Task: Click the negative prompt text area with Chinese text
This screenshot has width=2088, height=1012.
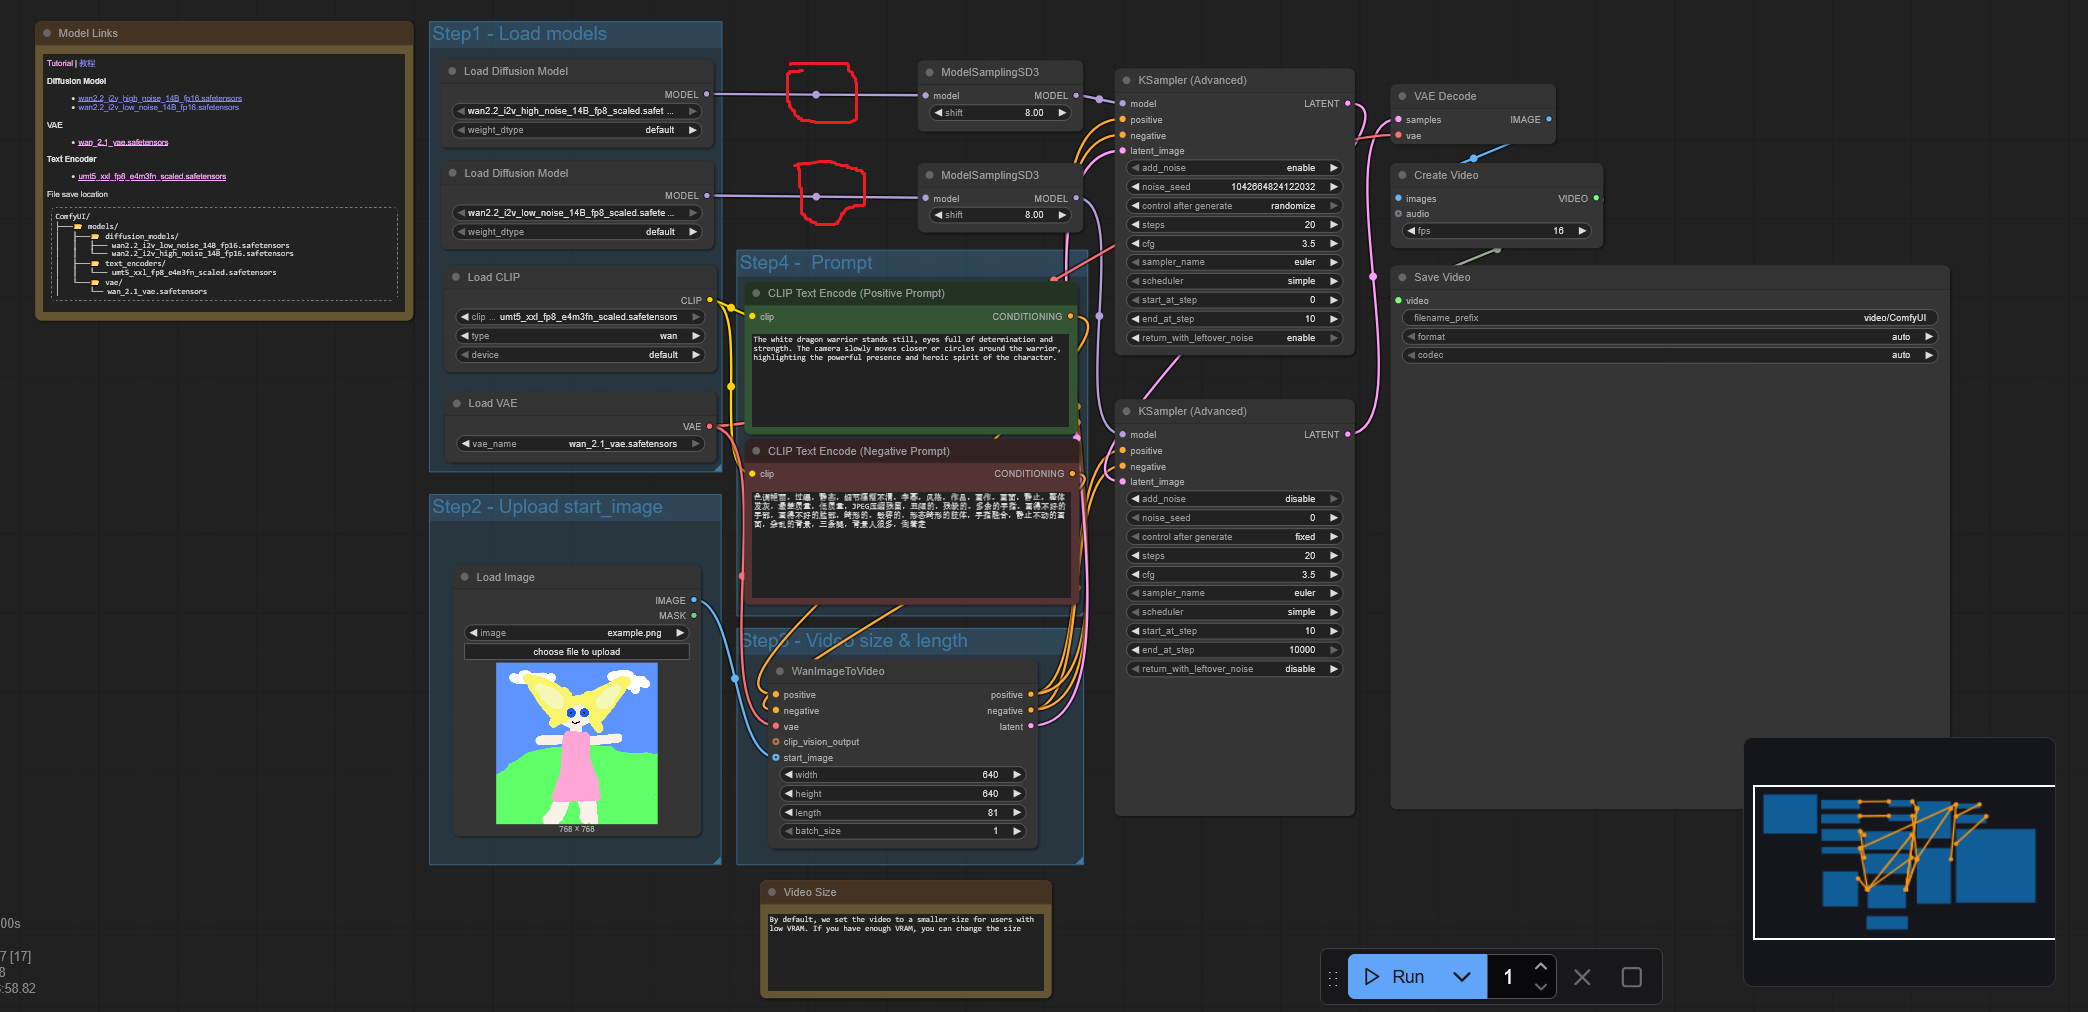Action: pos(909,544)
